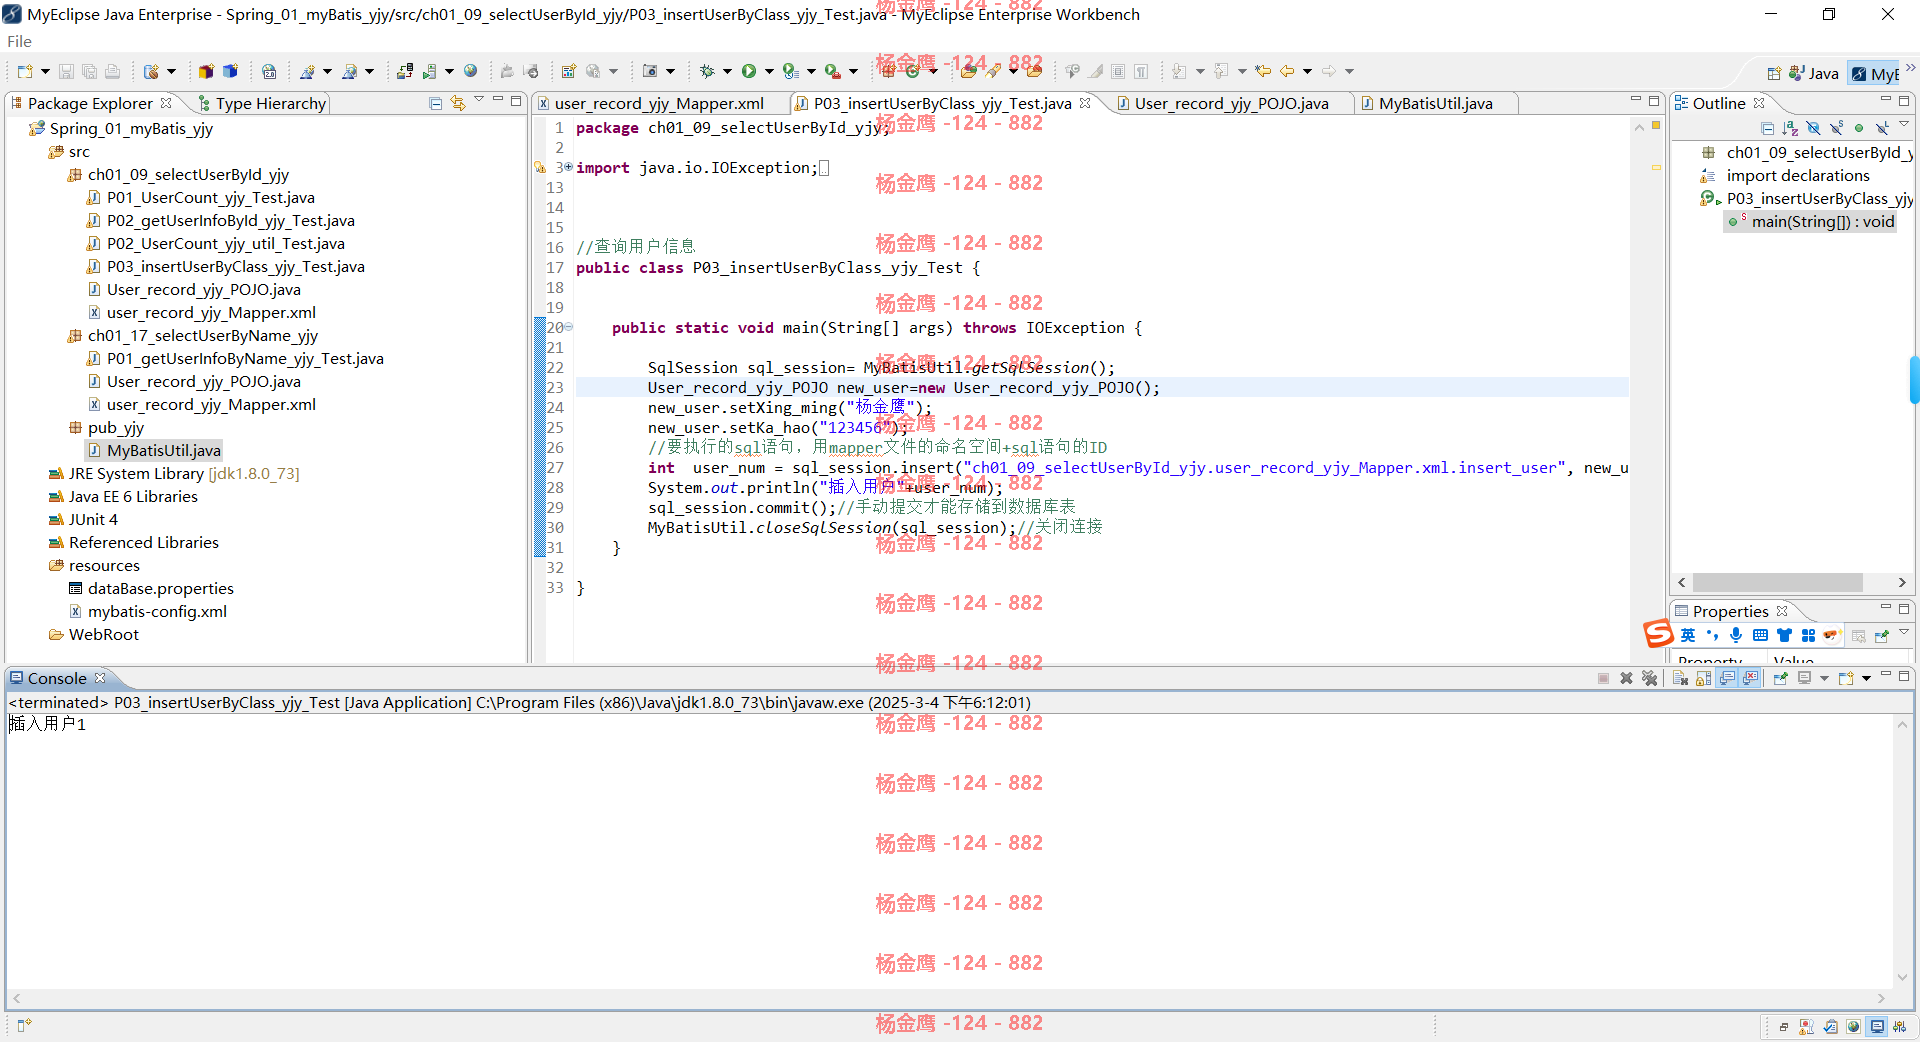Click the Save All icon
Viewport: 1920px width, 1042px height.
tap(89, 71)
